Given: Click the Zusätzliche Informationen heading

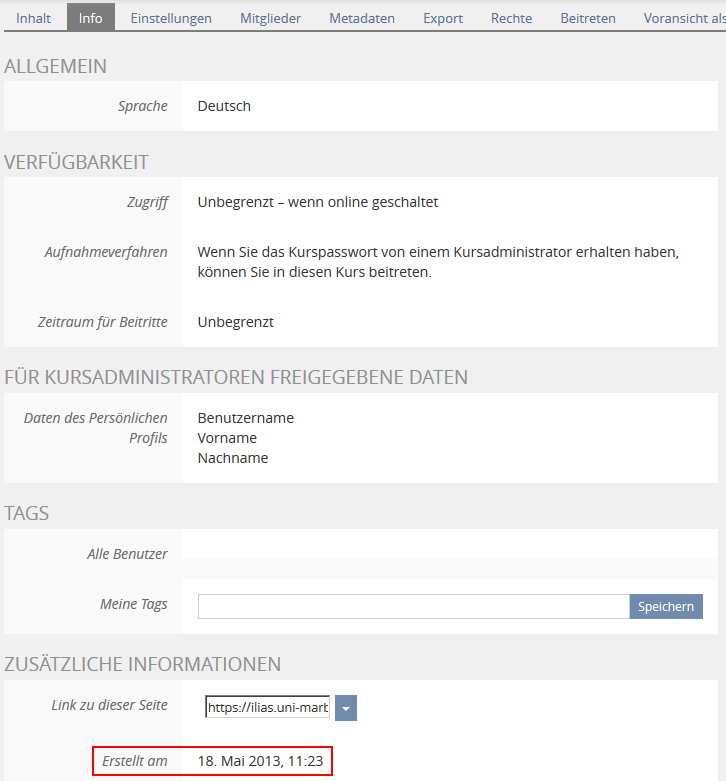Looking at the screenshot, I should [143, 664].
